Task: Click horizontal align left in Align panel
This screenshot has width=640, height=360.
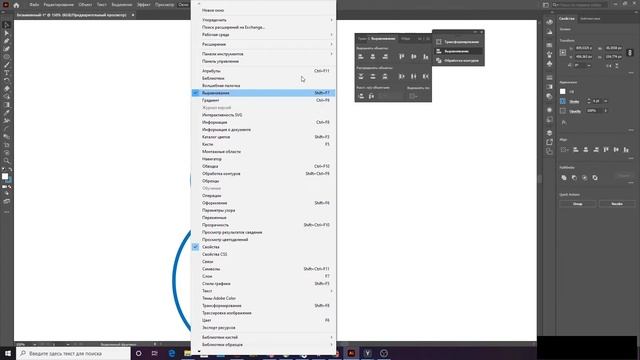Action: (x=361, y=57)
